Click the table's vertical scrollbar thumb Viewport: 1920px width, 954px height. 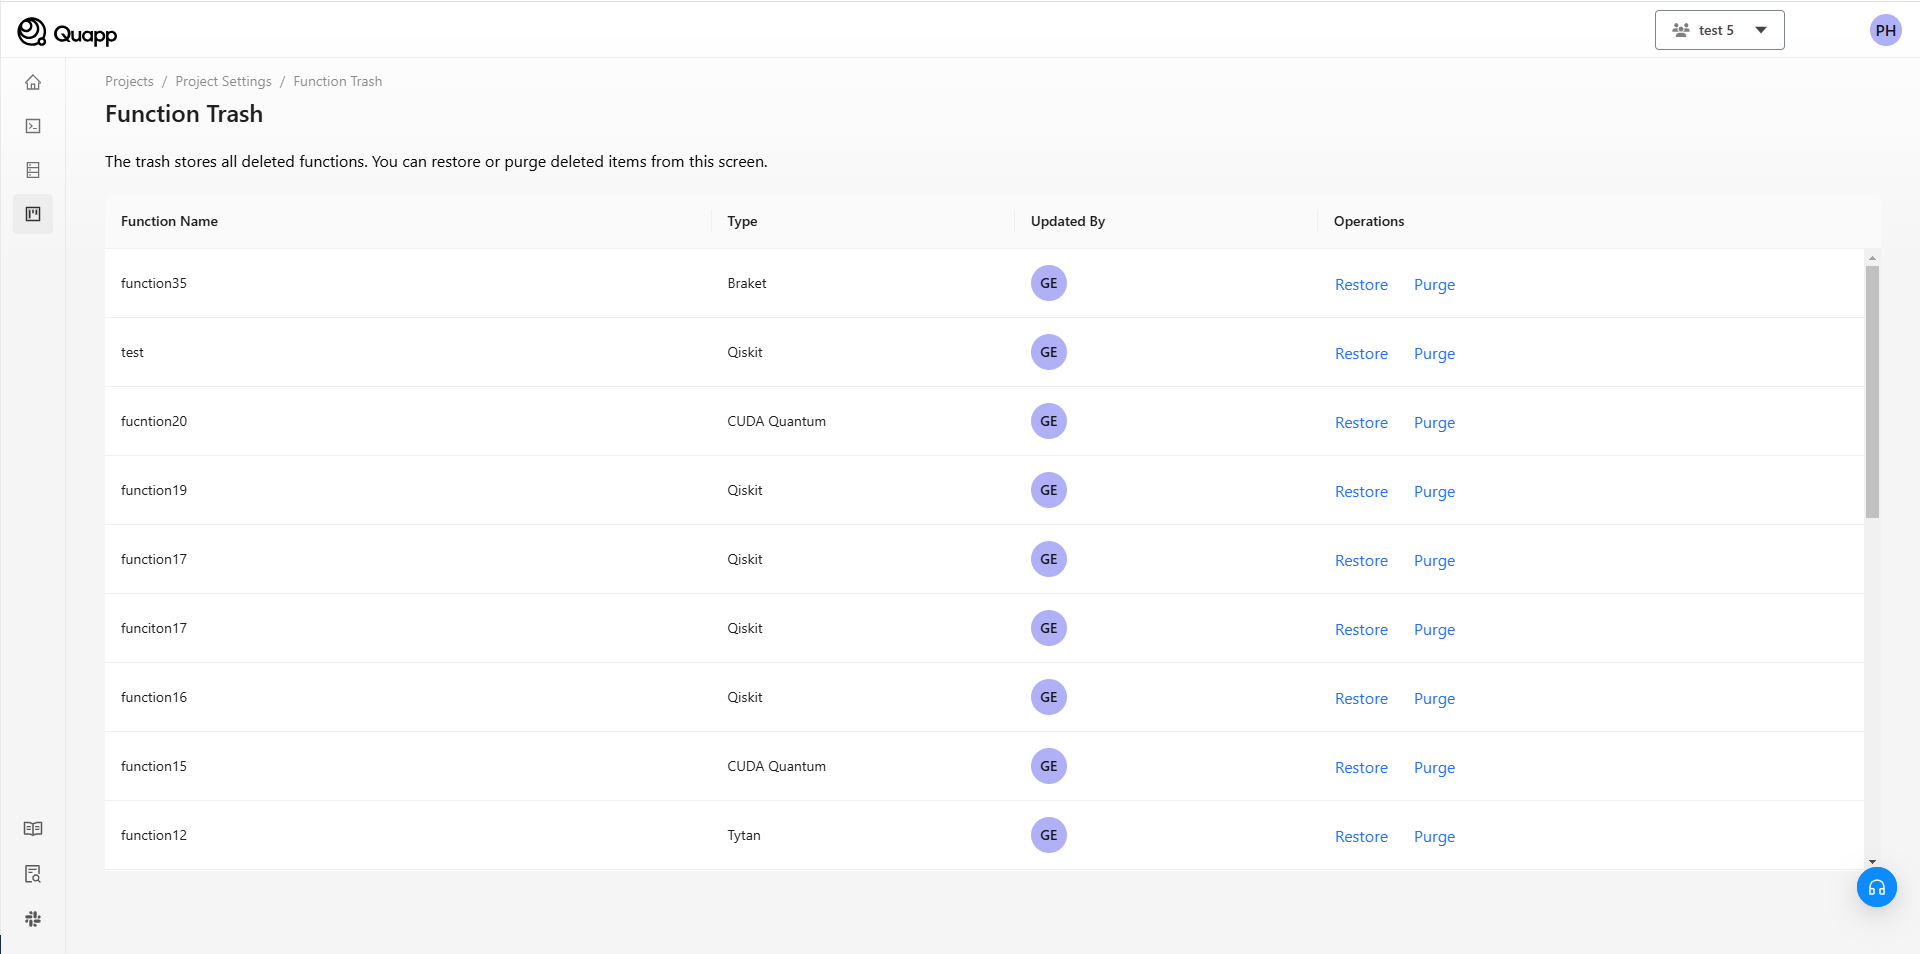point(1872,390)
